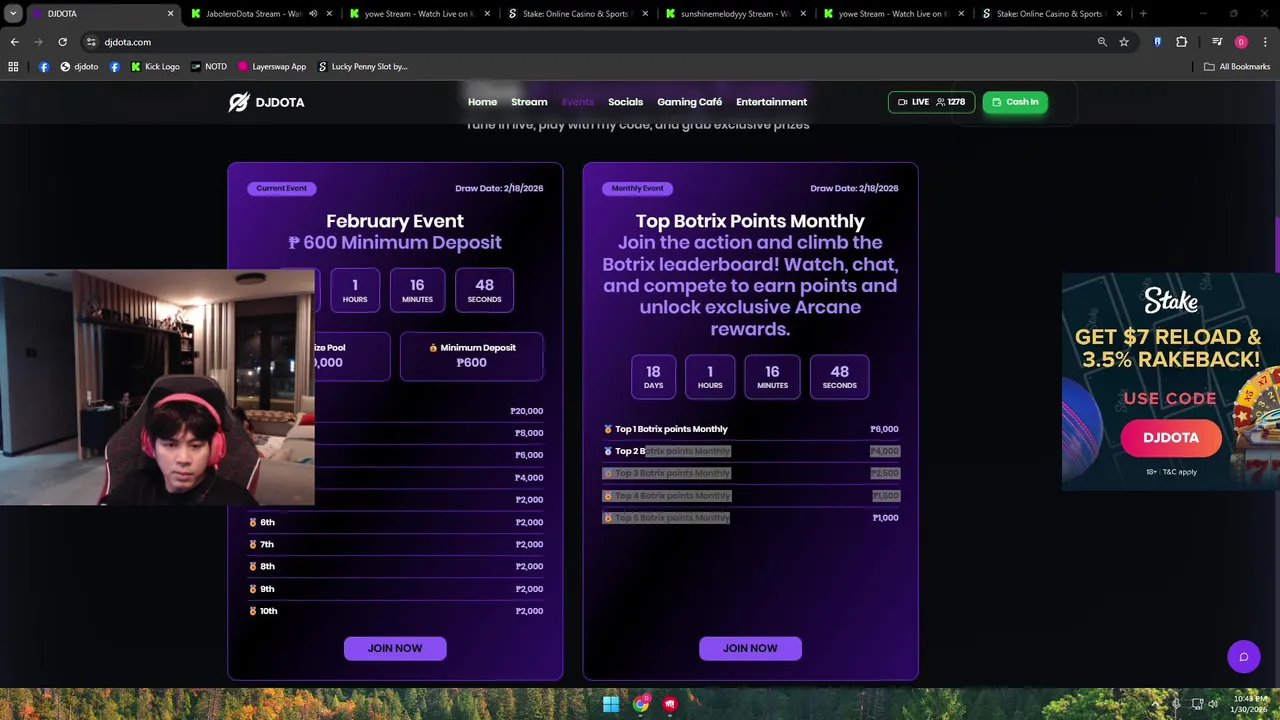Click the 10th place prize row

click(396, 611)
